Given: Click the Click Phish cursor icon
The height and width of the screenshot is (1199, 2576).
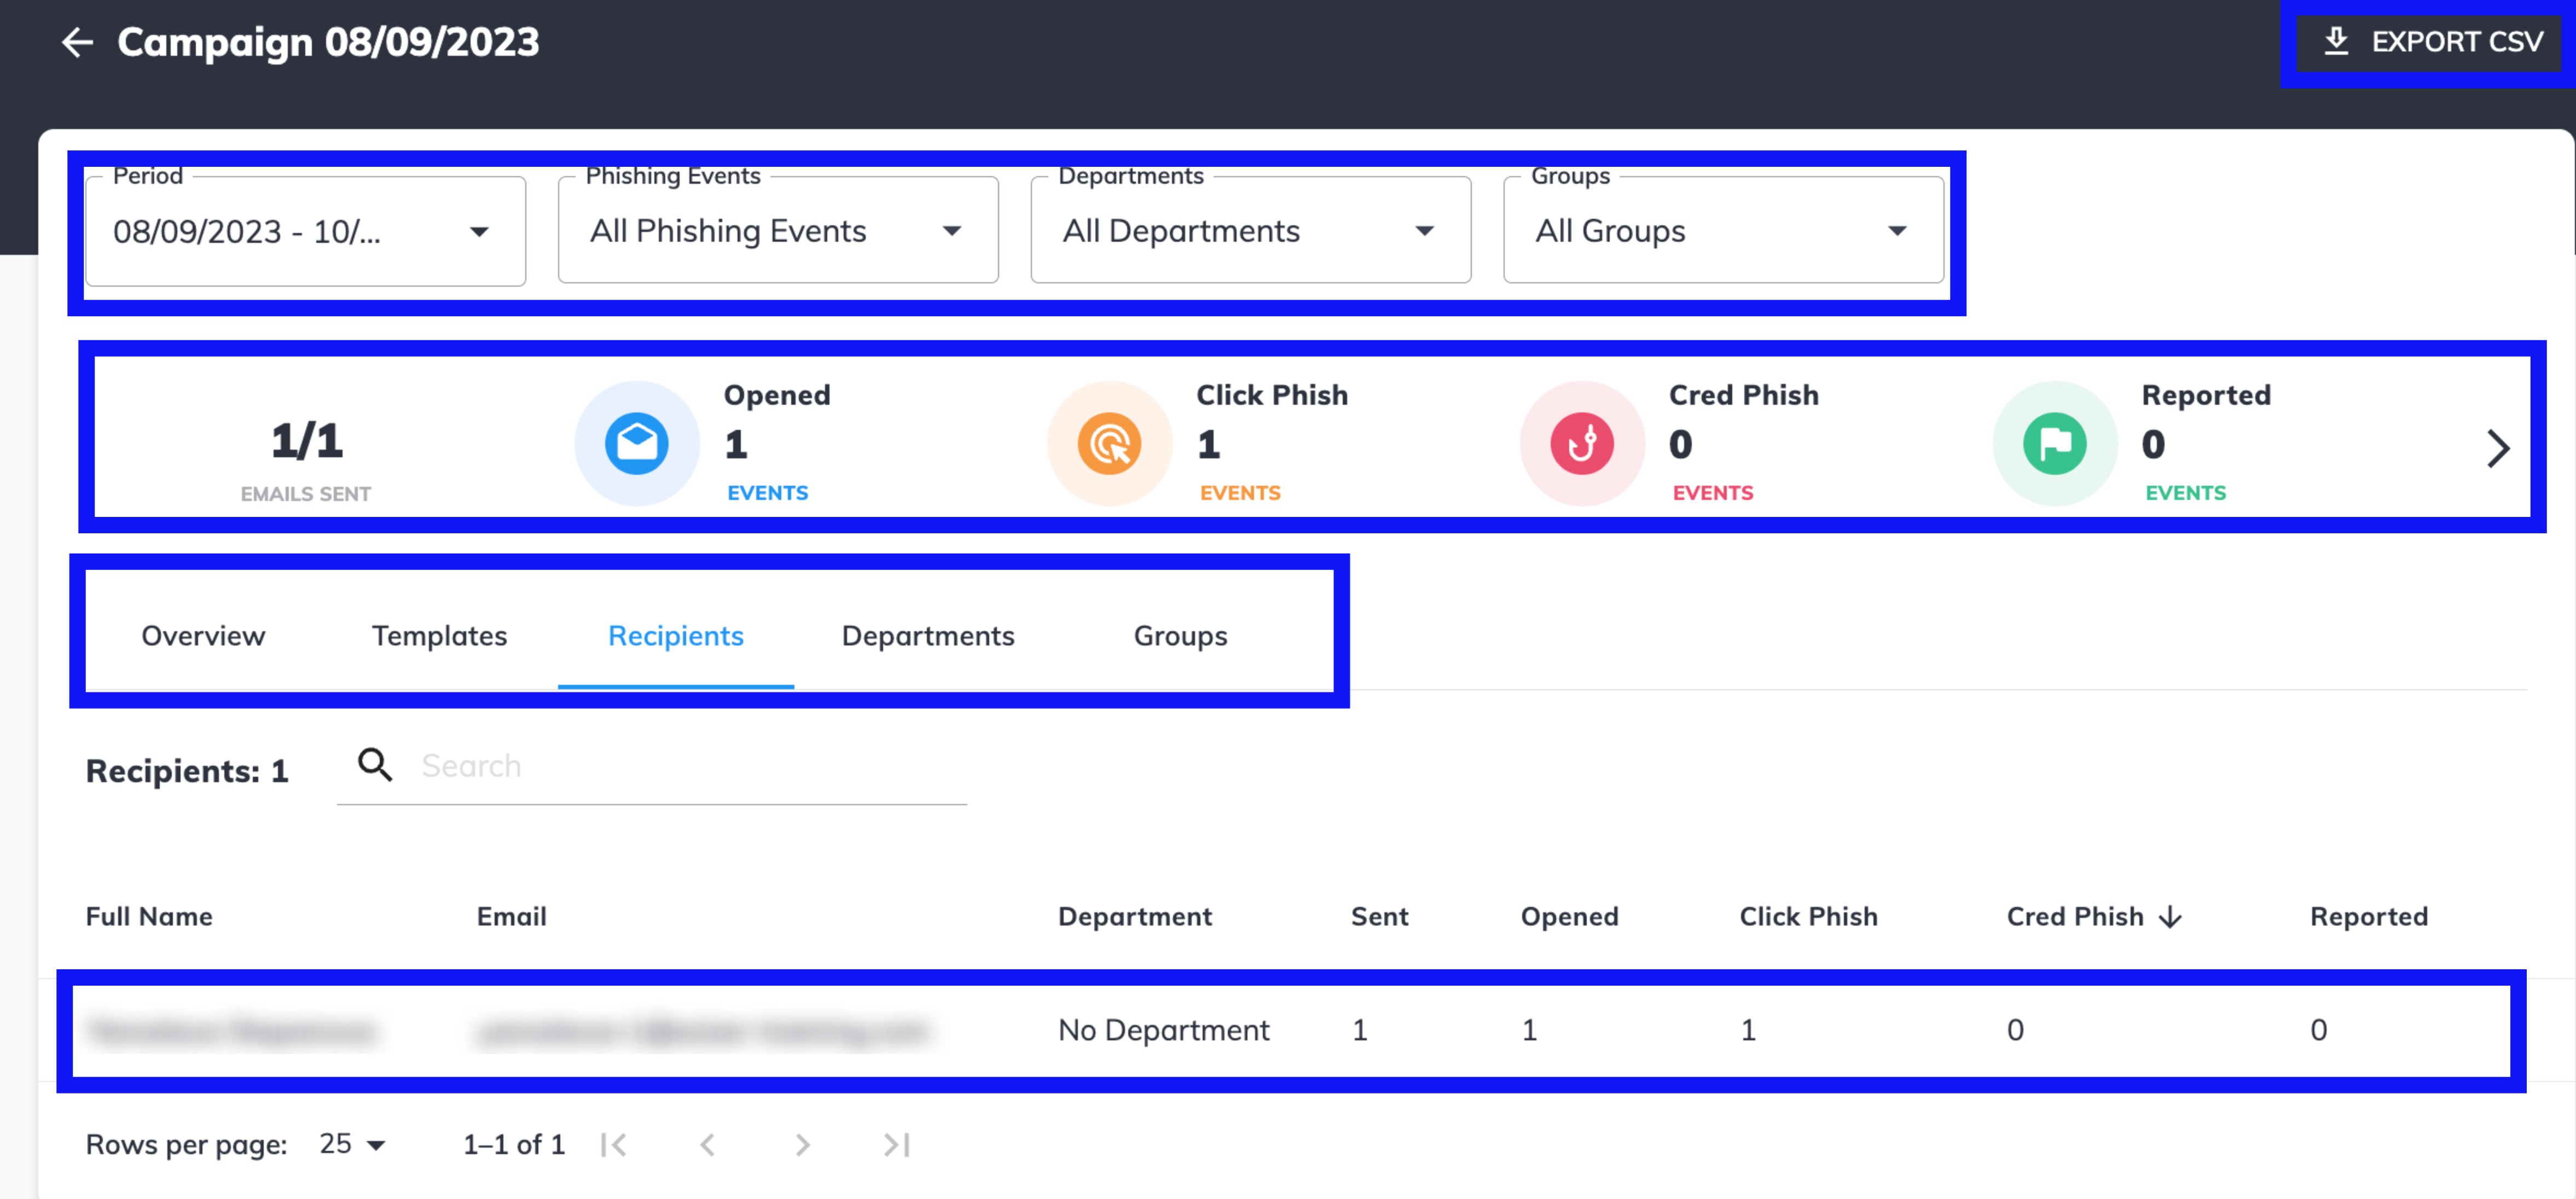Looking at the screenshot, I should point(1109,443).
